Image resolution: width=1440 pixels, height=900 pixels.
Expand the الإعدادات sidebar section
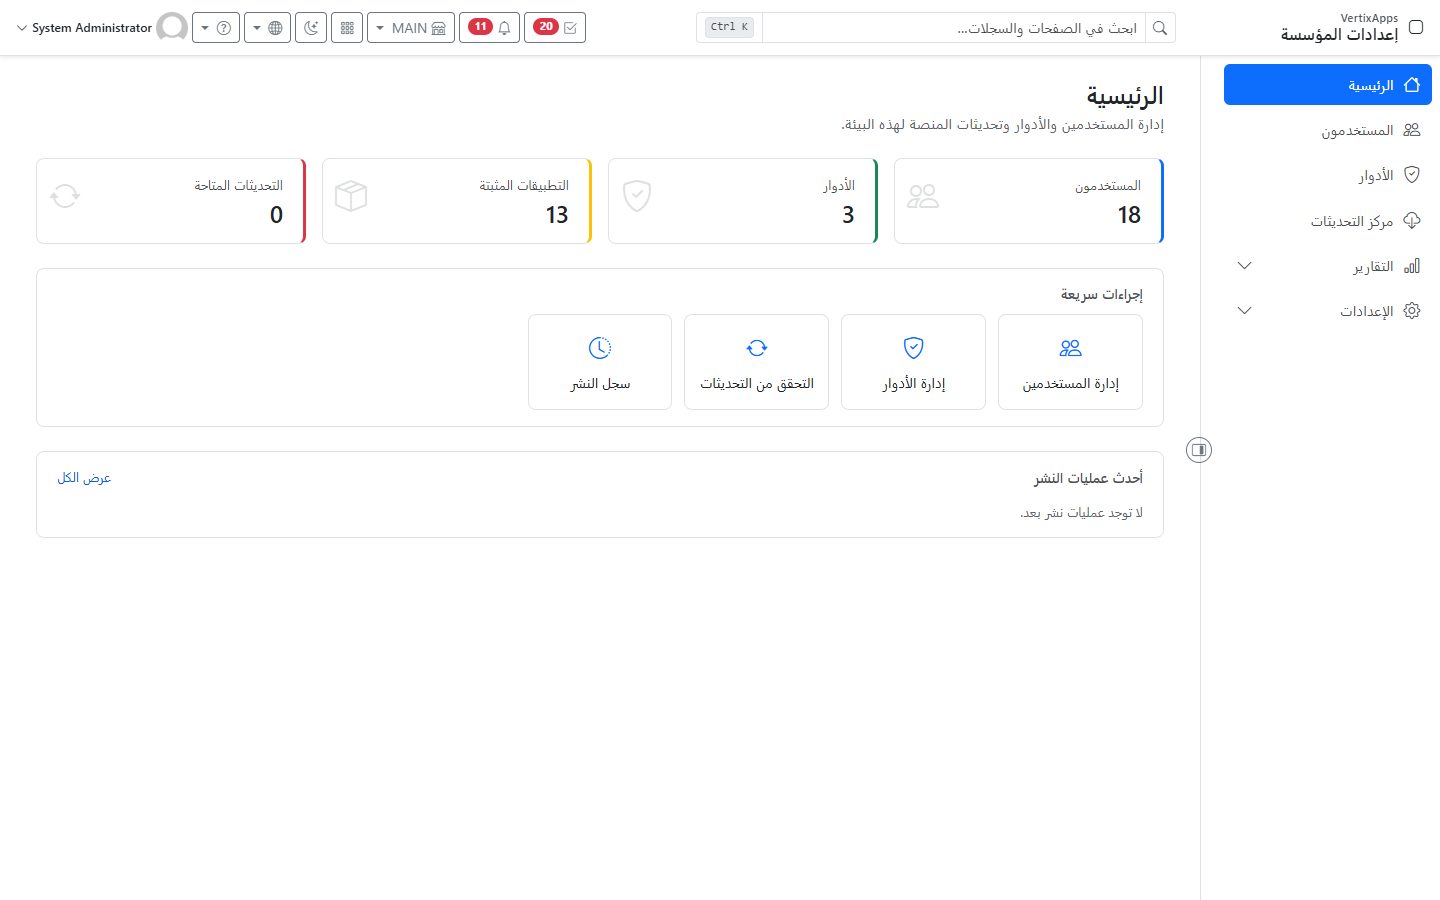(x=1328, y=311)
